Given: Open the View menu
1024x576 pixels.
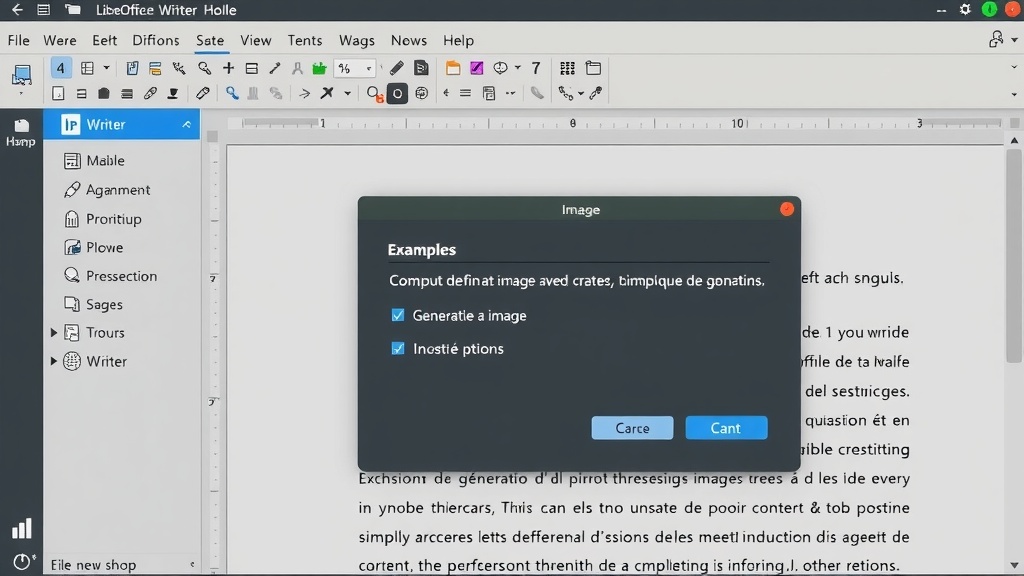Looking at the screenshot, I should [x=255, y=40].
